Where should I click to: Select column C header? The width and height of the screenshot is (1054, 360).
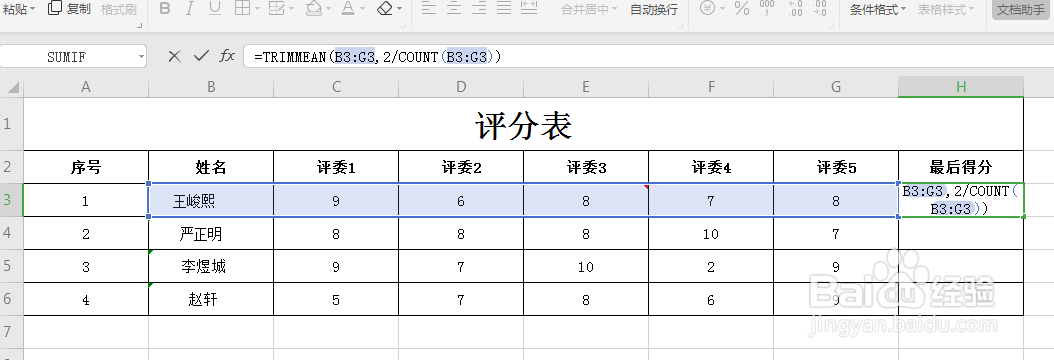(x=336, y=87)
